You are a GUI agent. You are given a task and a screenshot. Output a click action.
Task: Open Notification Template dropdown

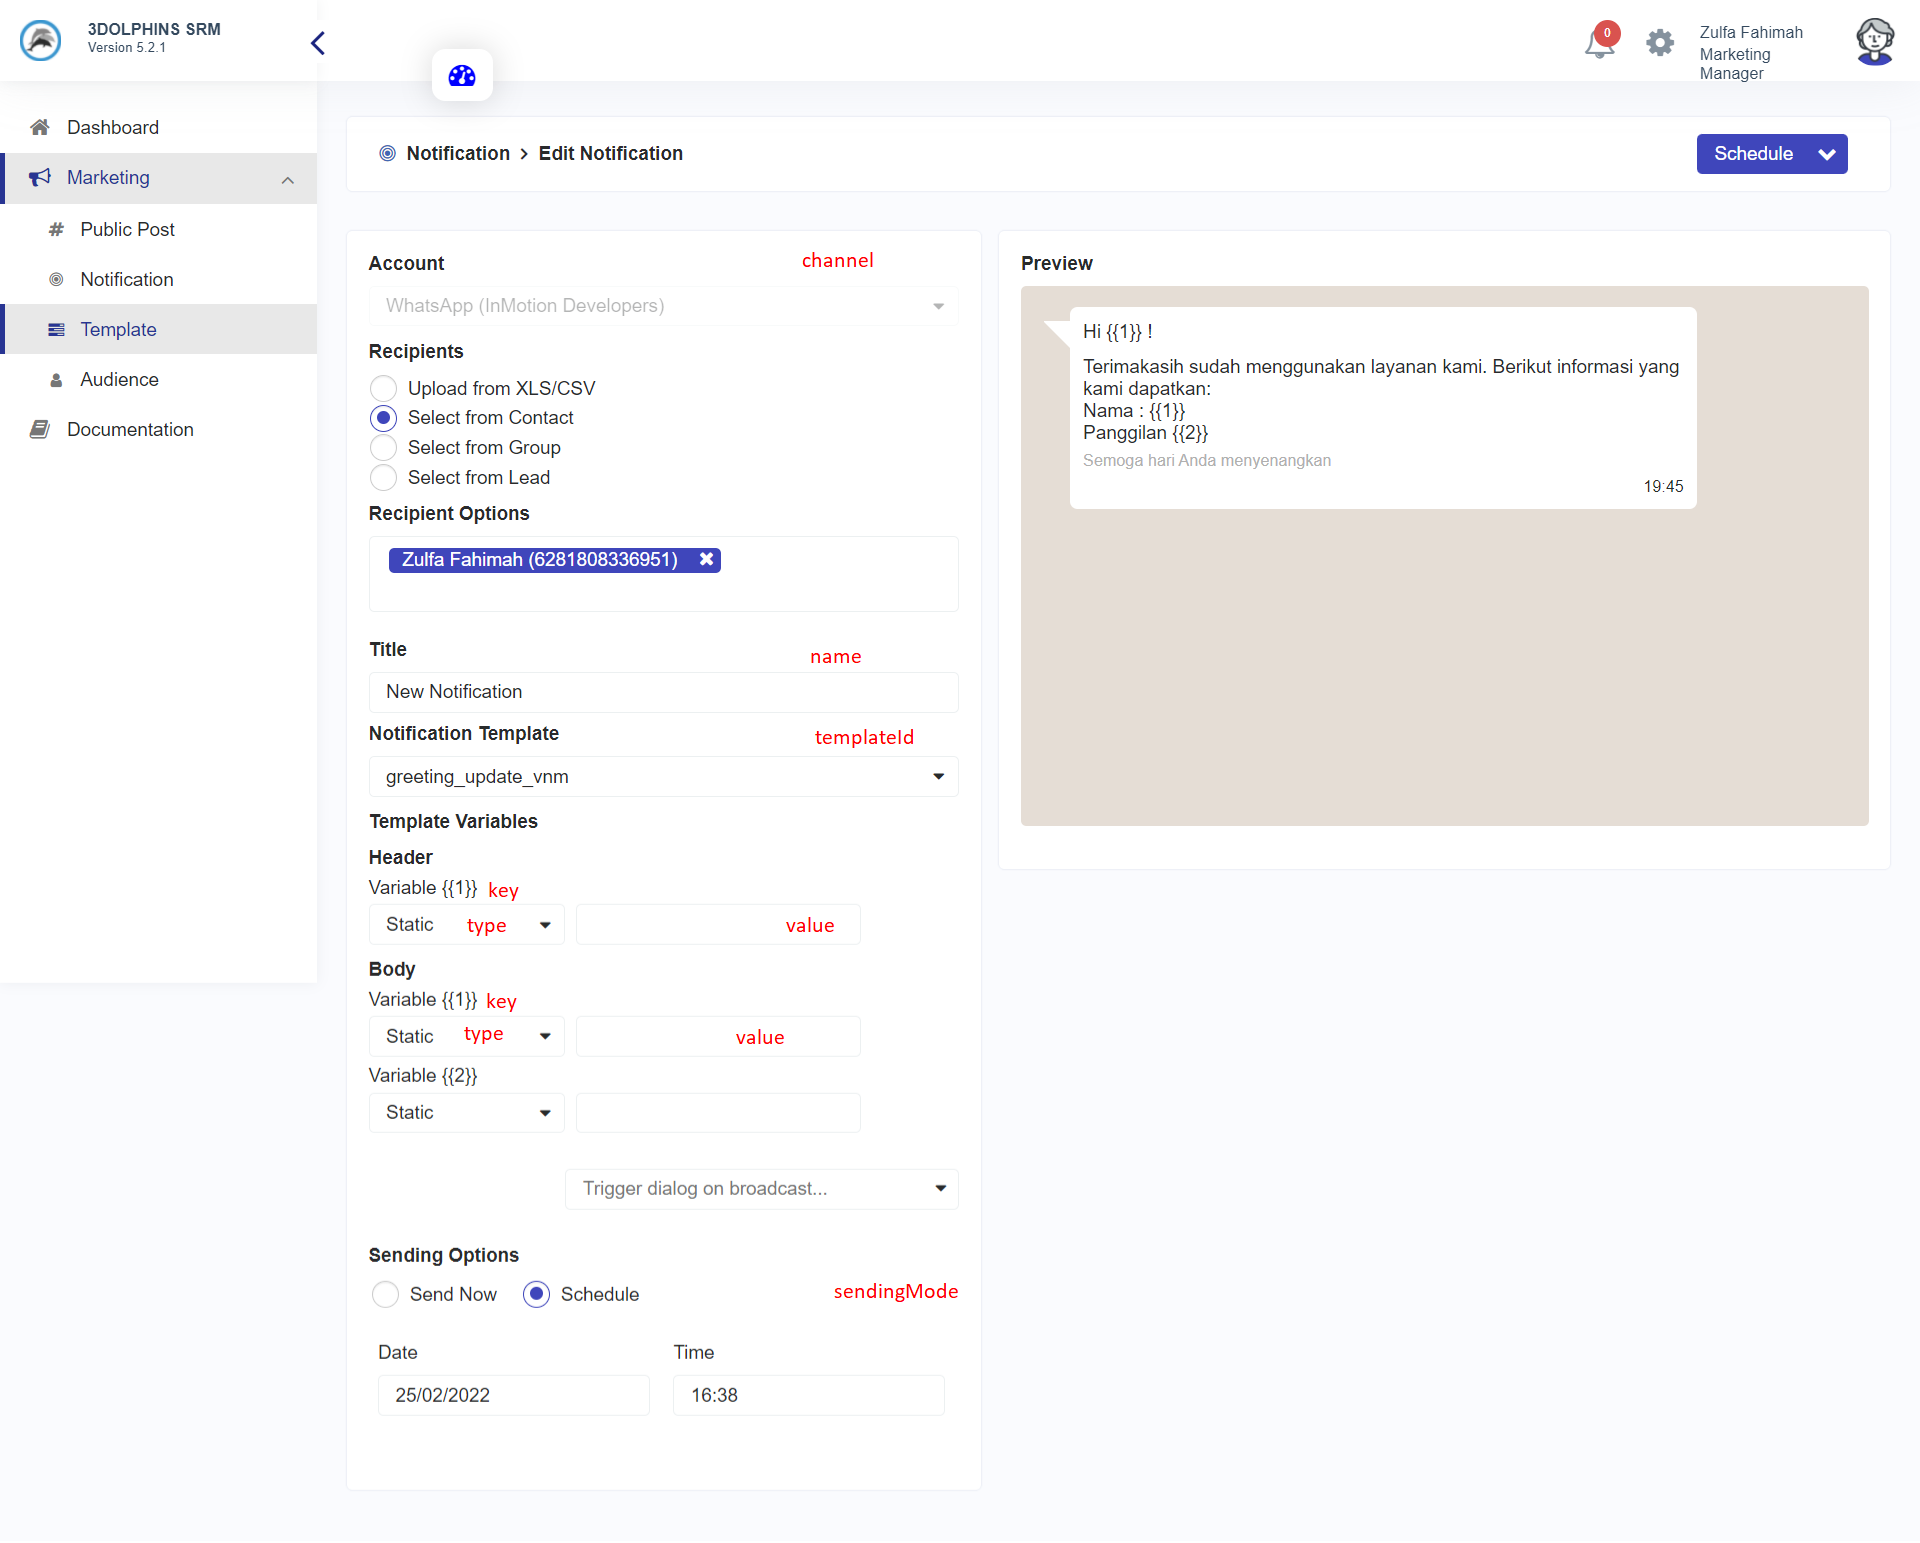pyautogui.click(x=663, y=777)
